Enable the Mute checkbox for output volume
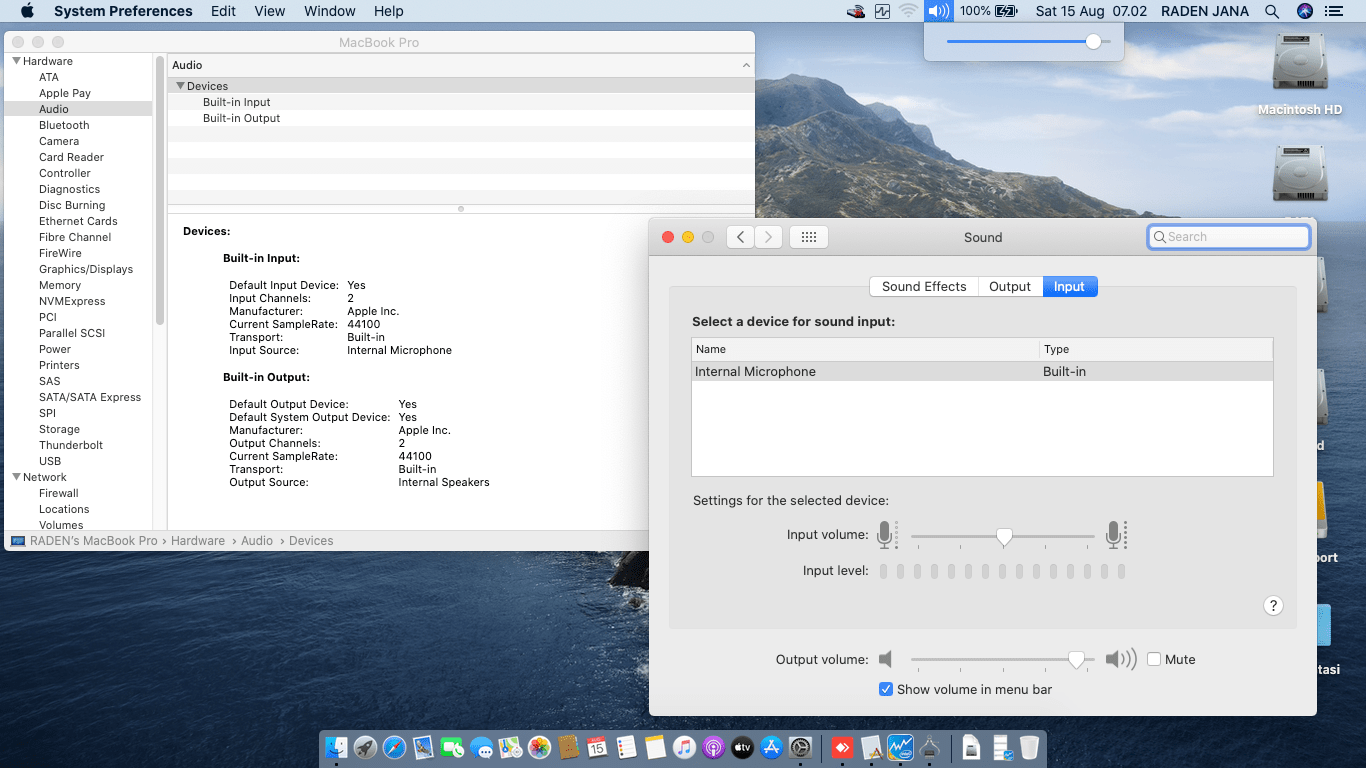 click(x=1154, y=660)
